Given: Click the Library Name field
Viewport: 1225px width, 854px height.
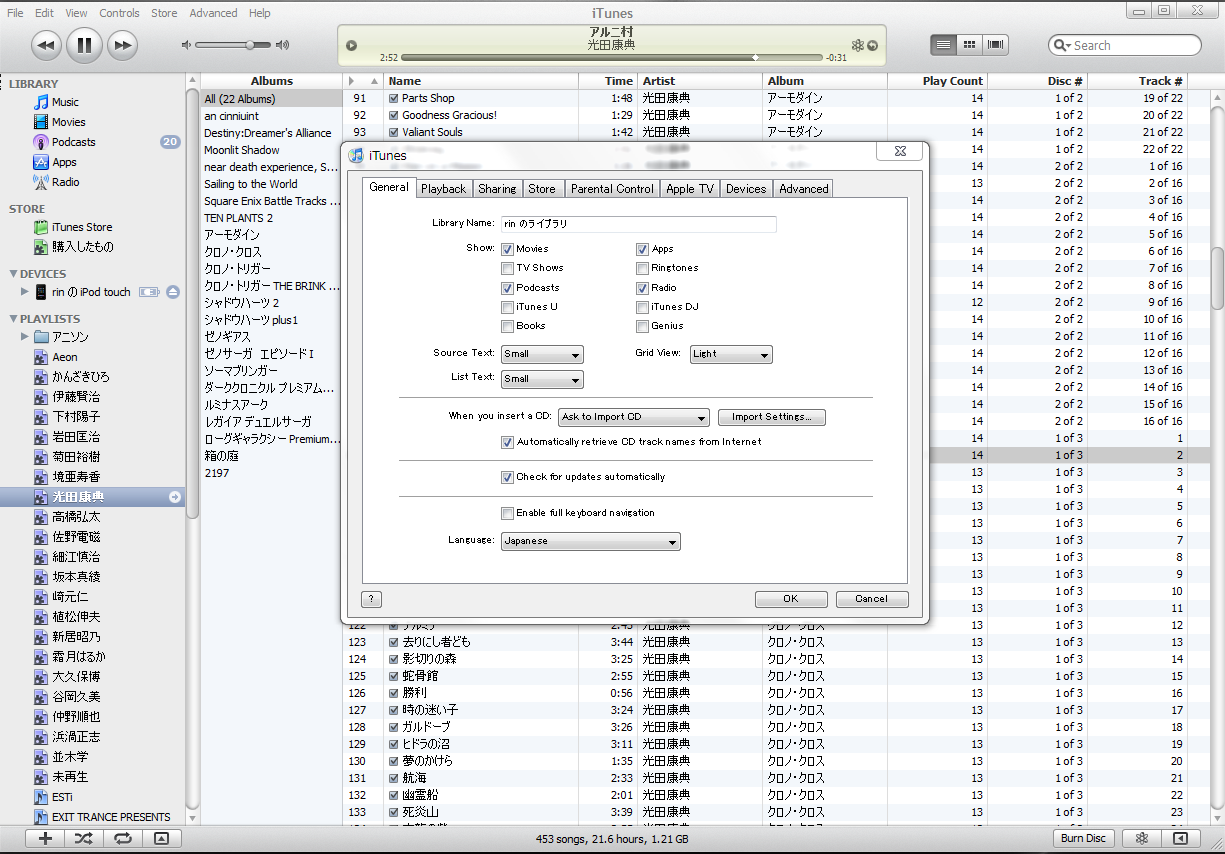Looking at the screenshot, I should click(x=638, y=224).
